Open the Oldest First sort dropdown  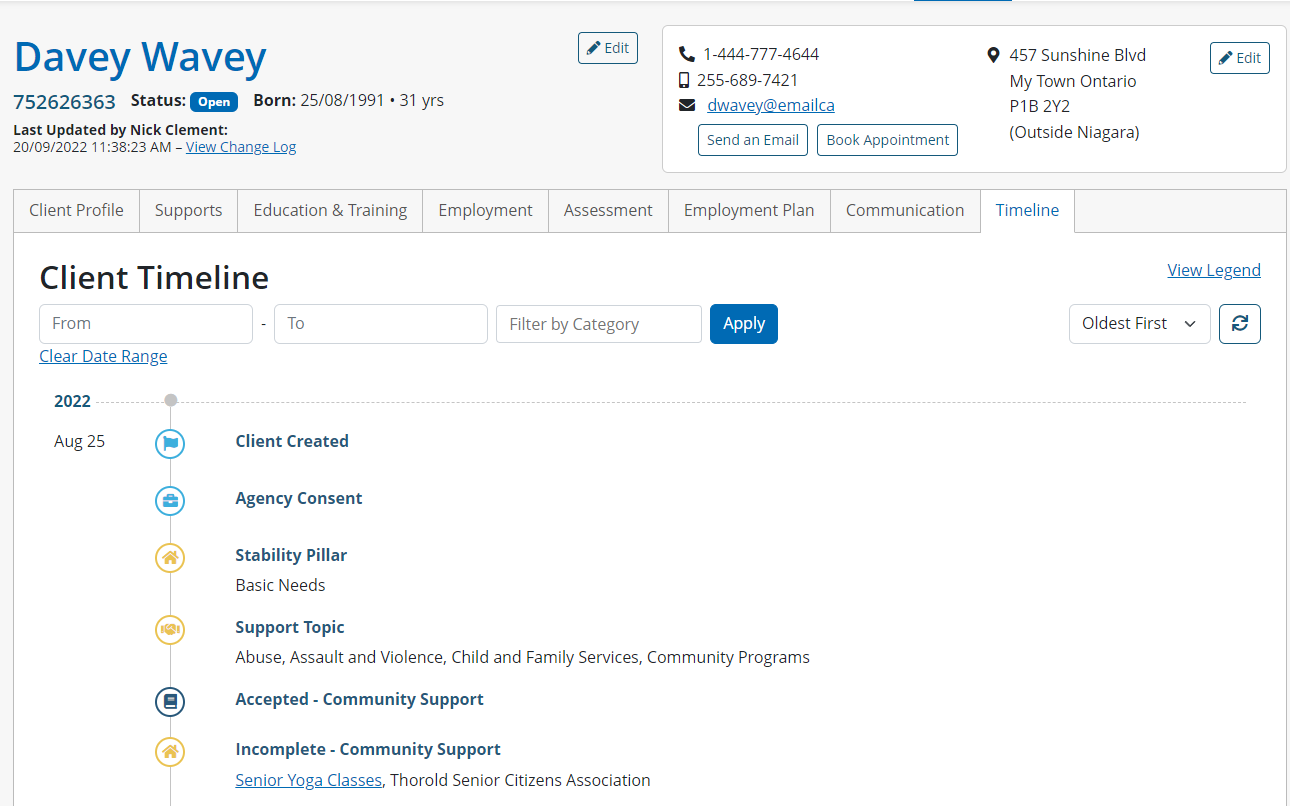pos(1139,324)
